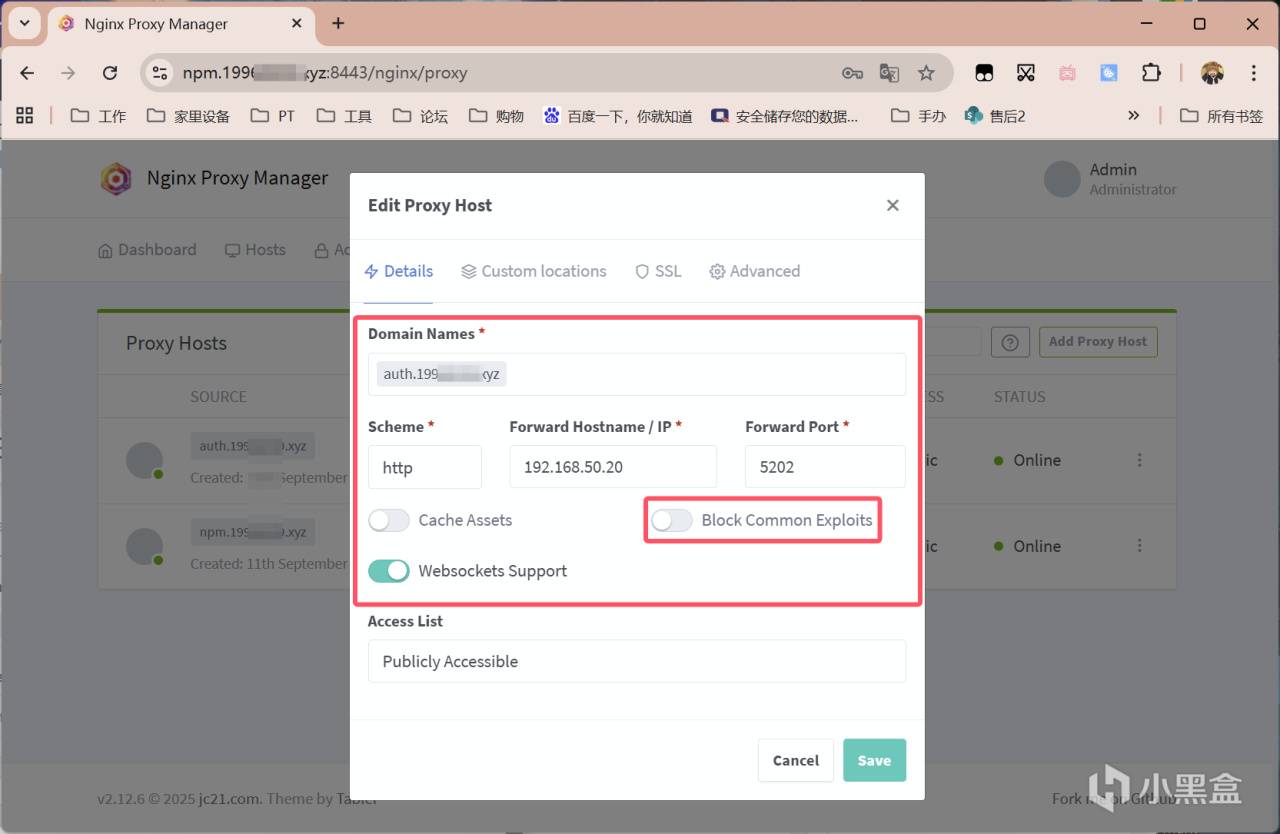The image size is (1280, 834).
Task: Focus the Forward Hostname / IP field
Action: (613, 467)
